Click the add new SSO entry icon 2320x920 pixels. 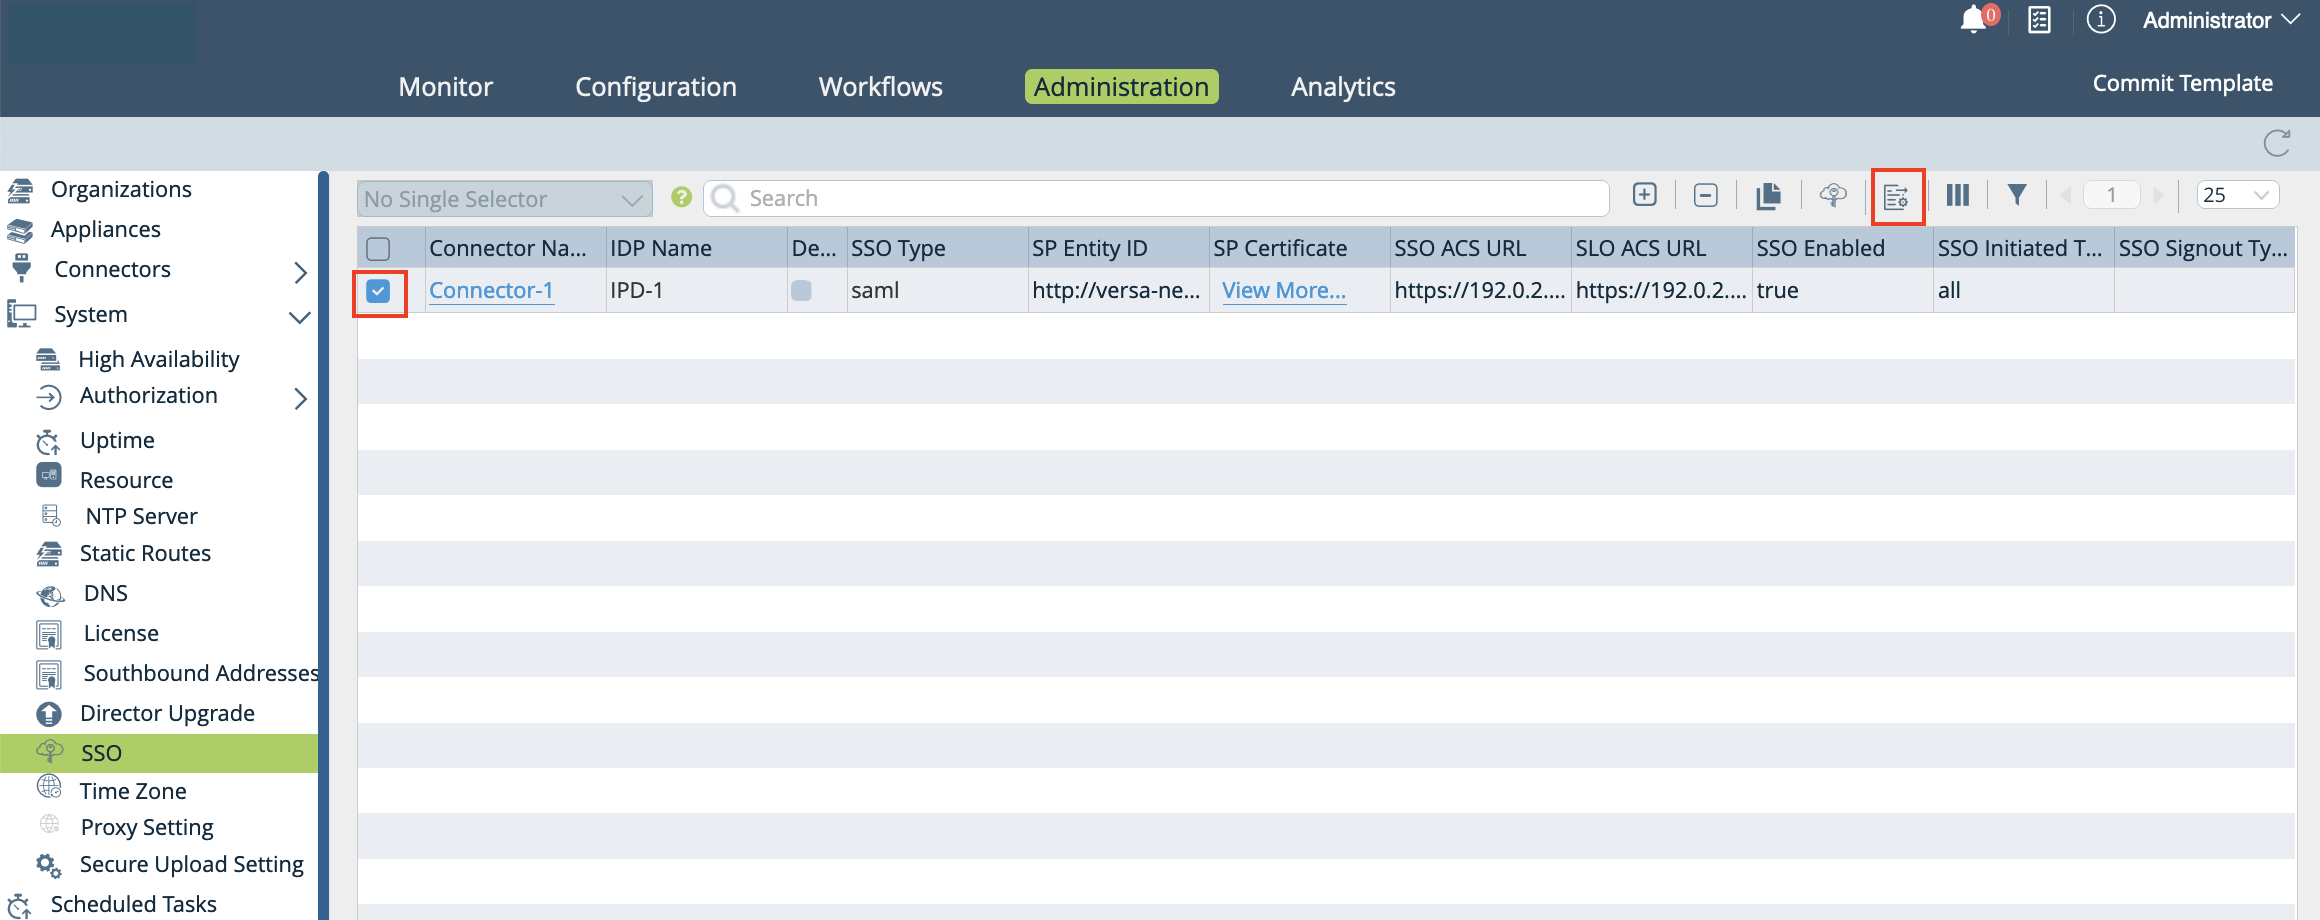click(x=1644, y=195)
